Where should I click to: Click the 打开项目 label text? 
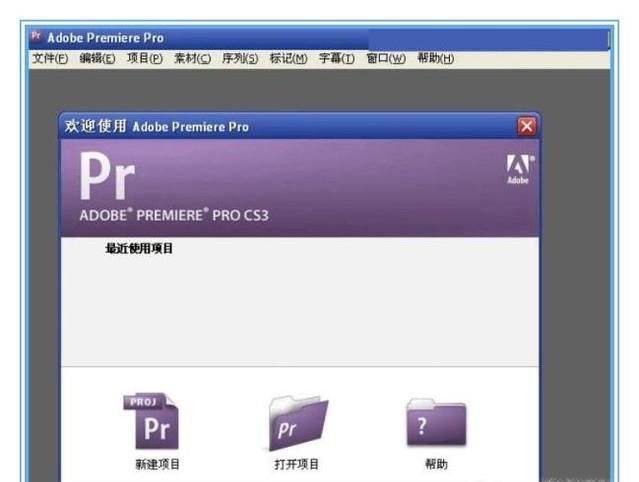(296, 464)
